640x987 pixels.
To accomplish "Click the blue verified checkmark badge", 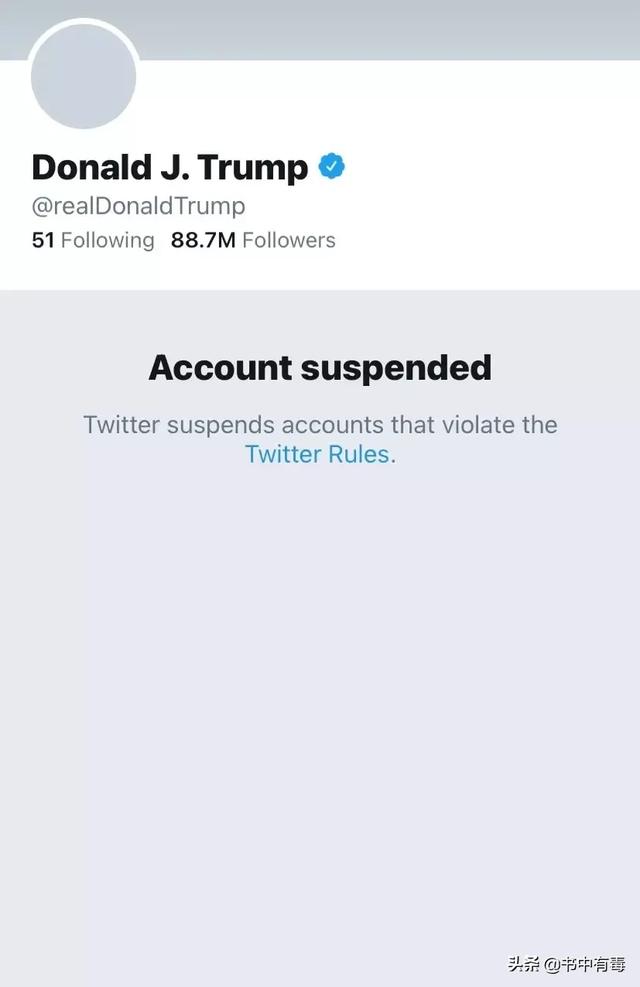I will tap(332, 166).
